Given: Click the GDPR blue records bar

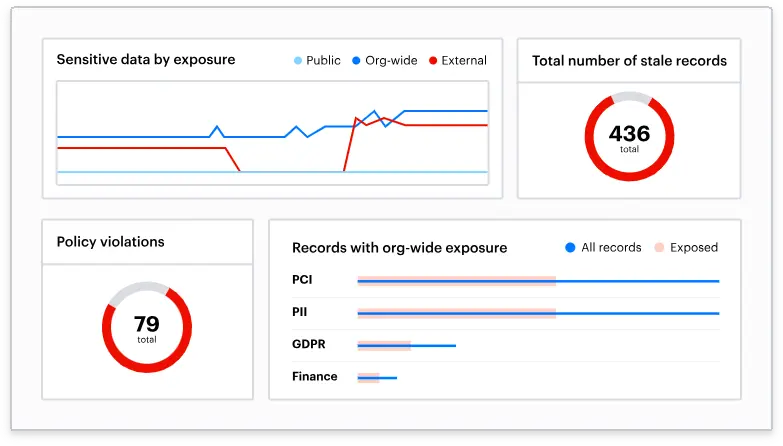Looking at the screenshot, I should (434, 346).
